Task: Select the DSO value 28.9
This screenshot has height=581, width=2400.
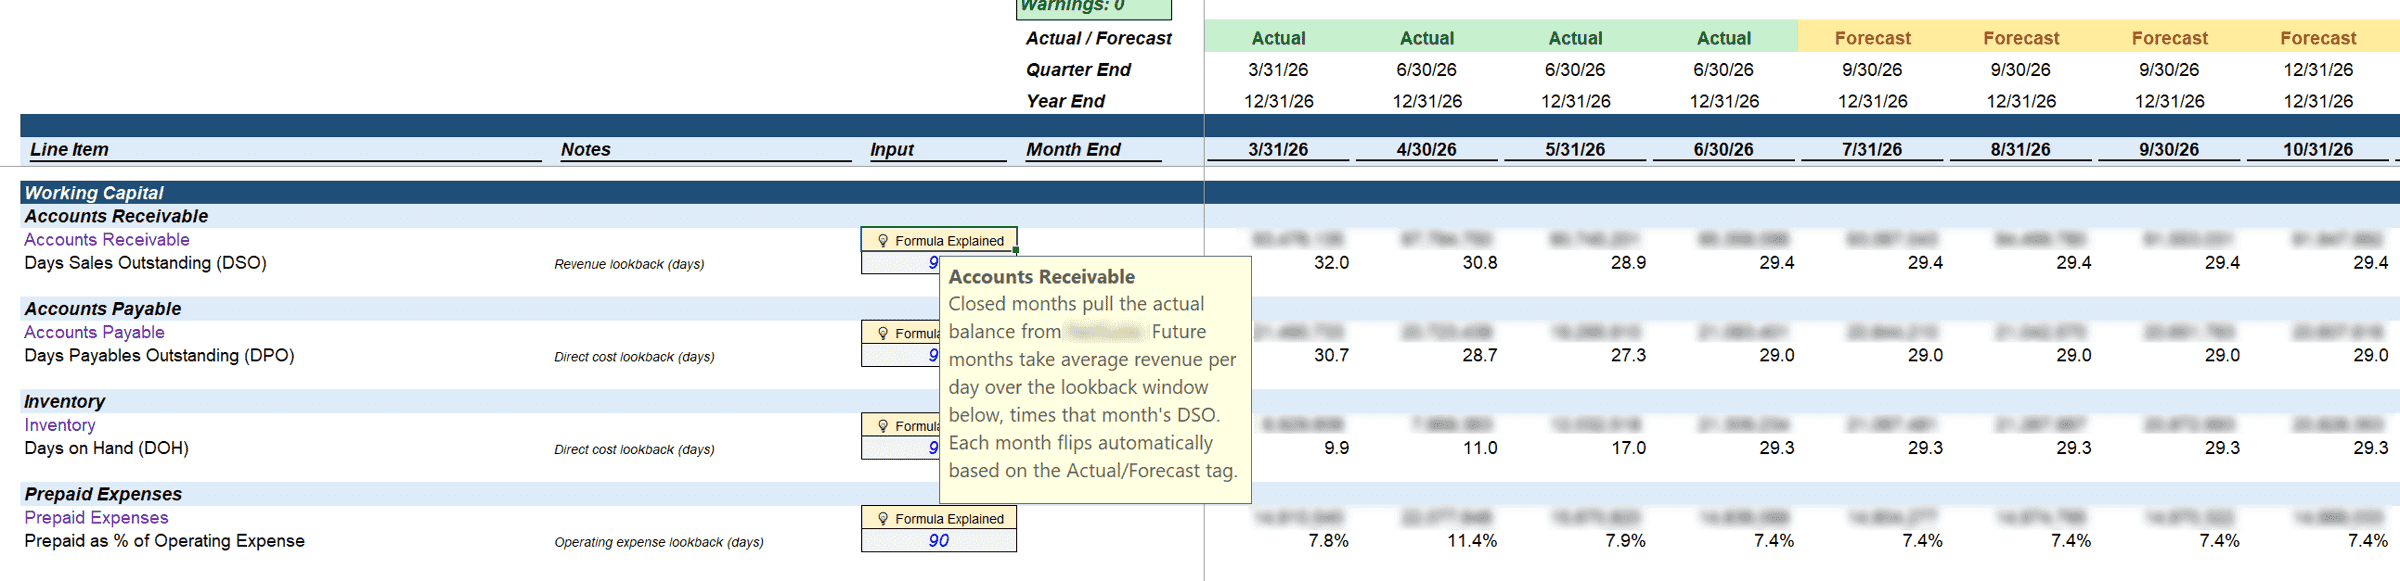Action: [1628, 263]
